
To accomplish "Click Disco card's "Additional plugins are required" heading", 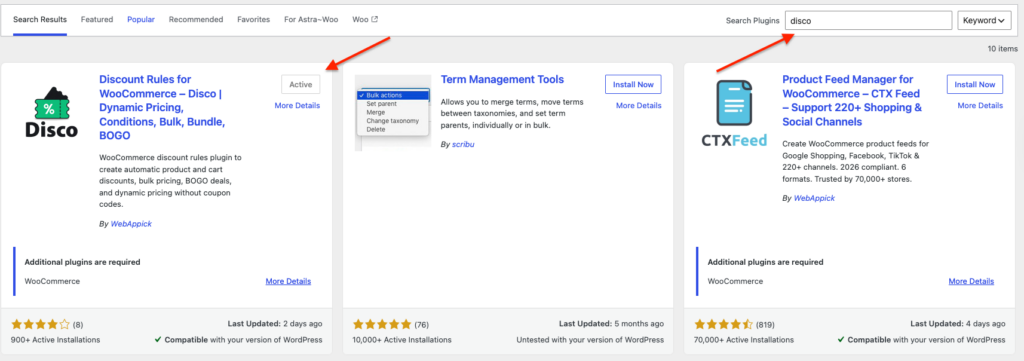I will 82,262.
